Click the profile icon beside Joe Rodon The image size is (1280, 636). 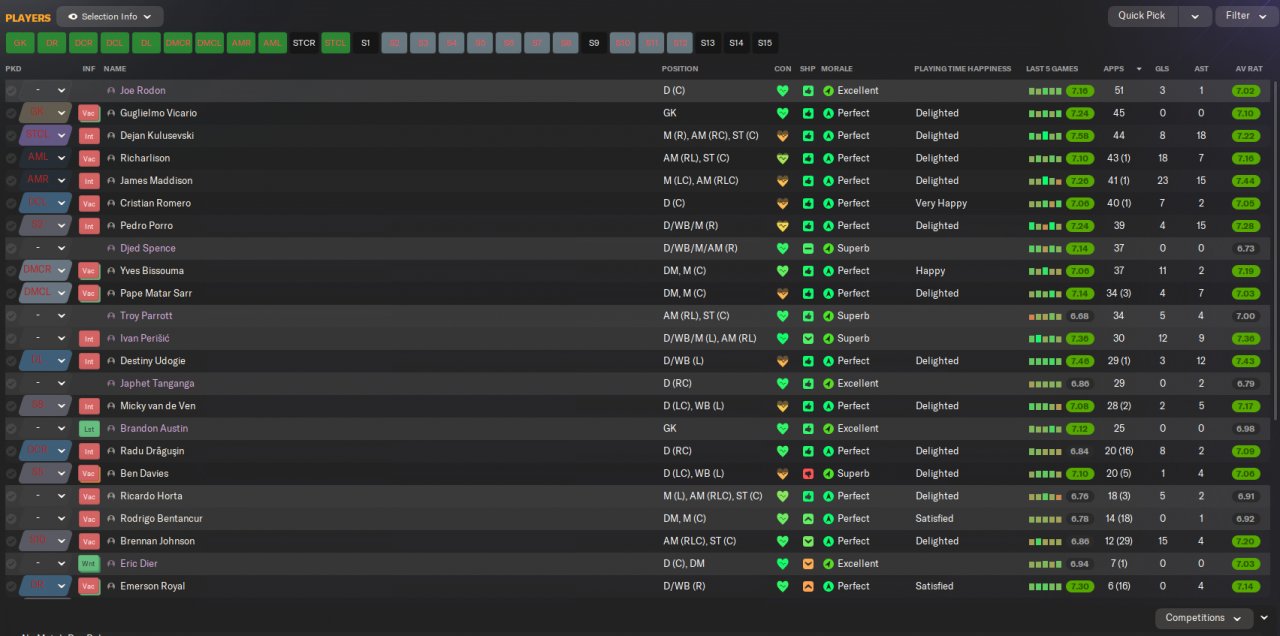111,91
